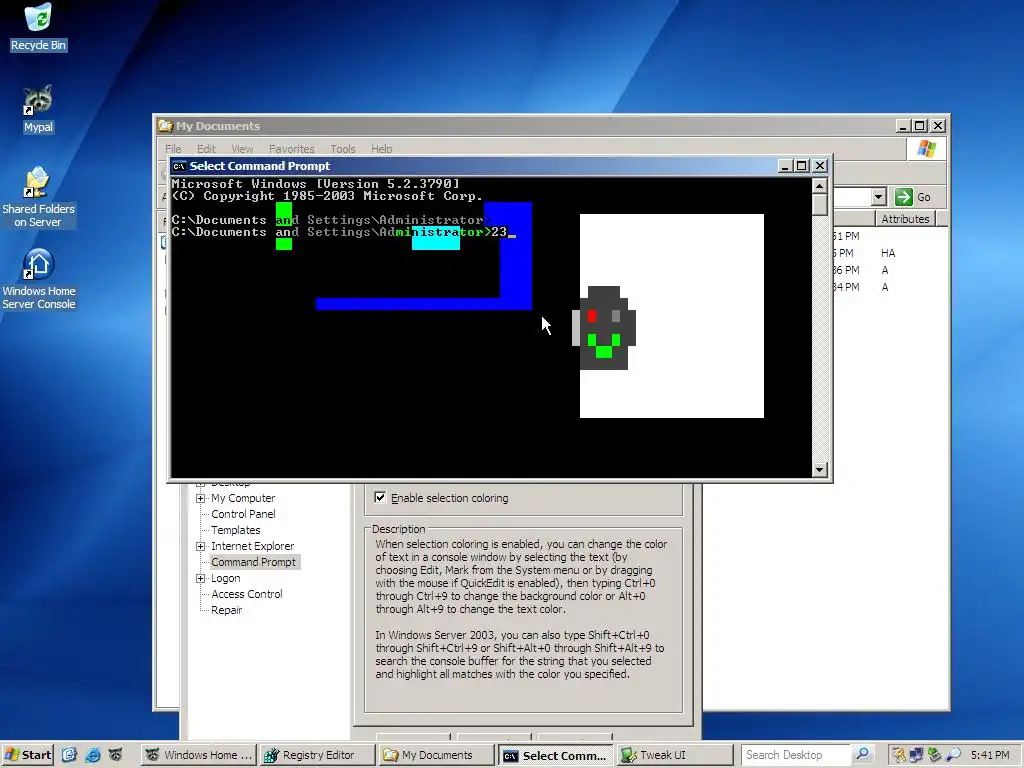
Task: Select Access Control in Tweak UI tree
Action: point(247,594)
